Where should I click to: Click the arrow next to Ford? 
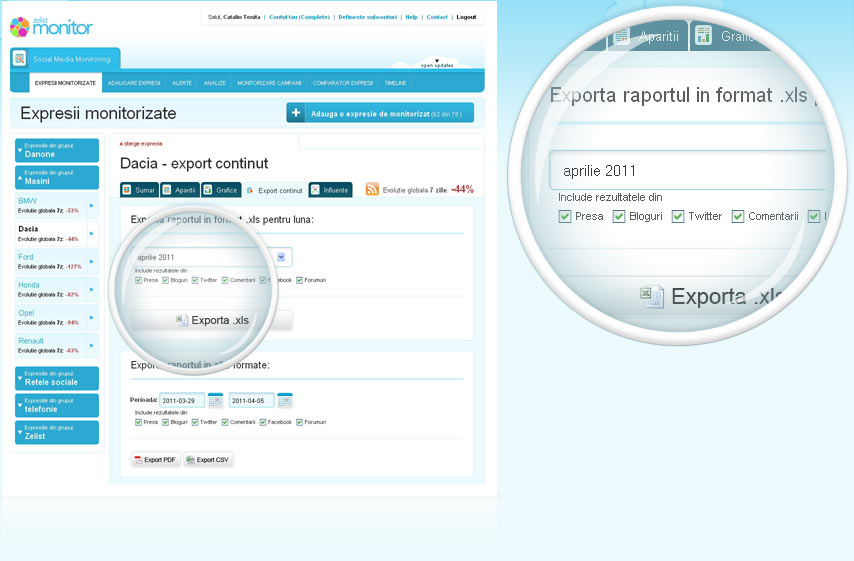coord(92,261)
